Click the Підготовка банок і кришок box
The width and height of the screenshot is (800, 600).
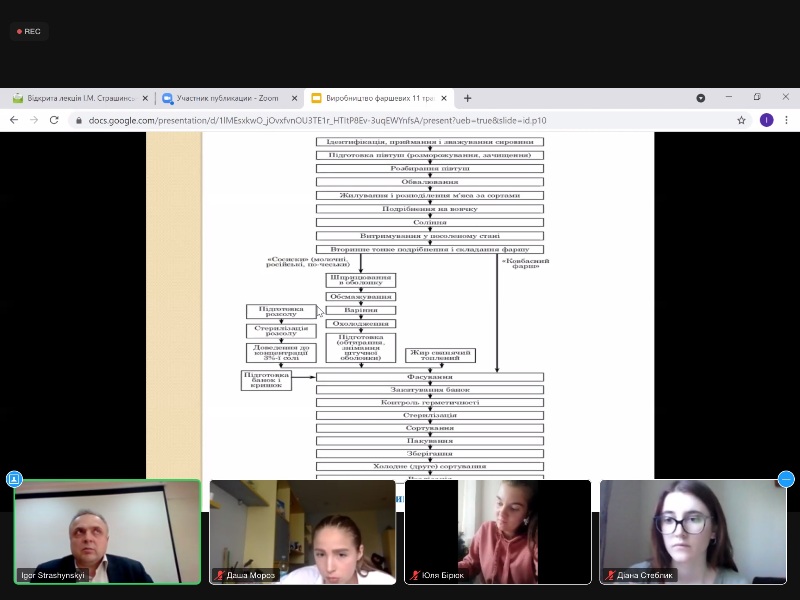pos(266,381)
